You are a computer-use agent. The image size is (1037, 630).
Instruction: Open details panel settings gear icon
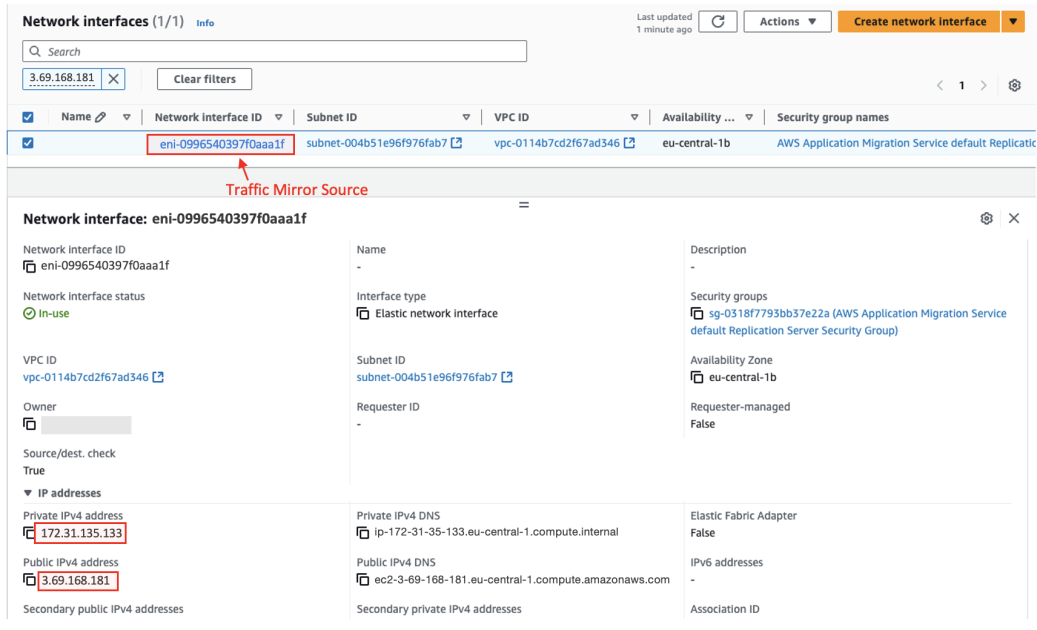(986, 218)
